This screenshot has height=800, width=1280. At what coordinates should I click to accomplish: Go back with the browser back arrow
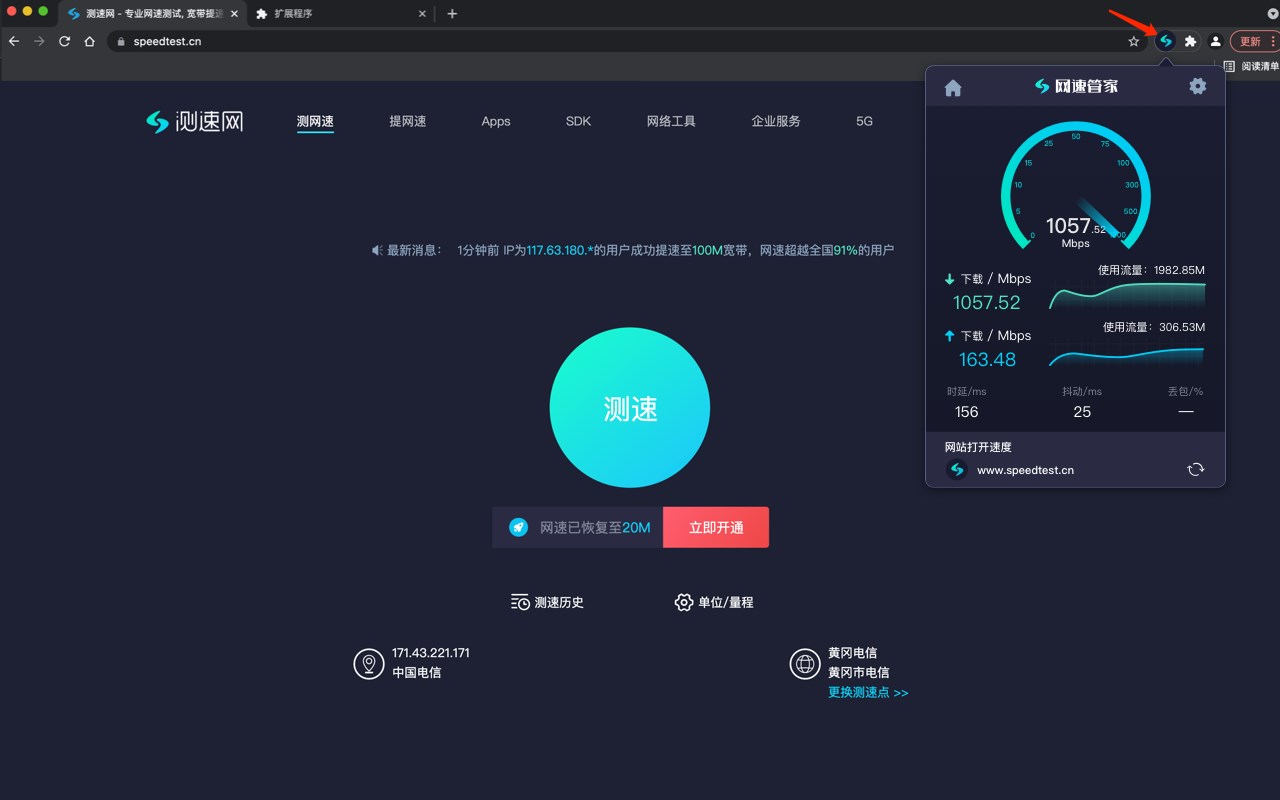[x=14, y=41]
